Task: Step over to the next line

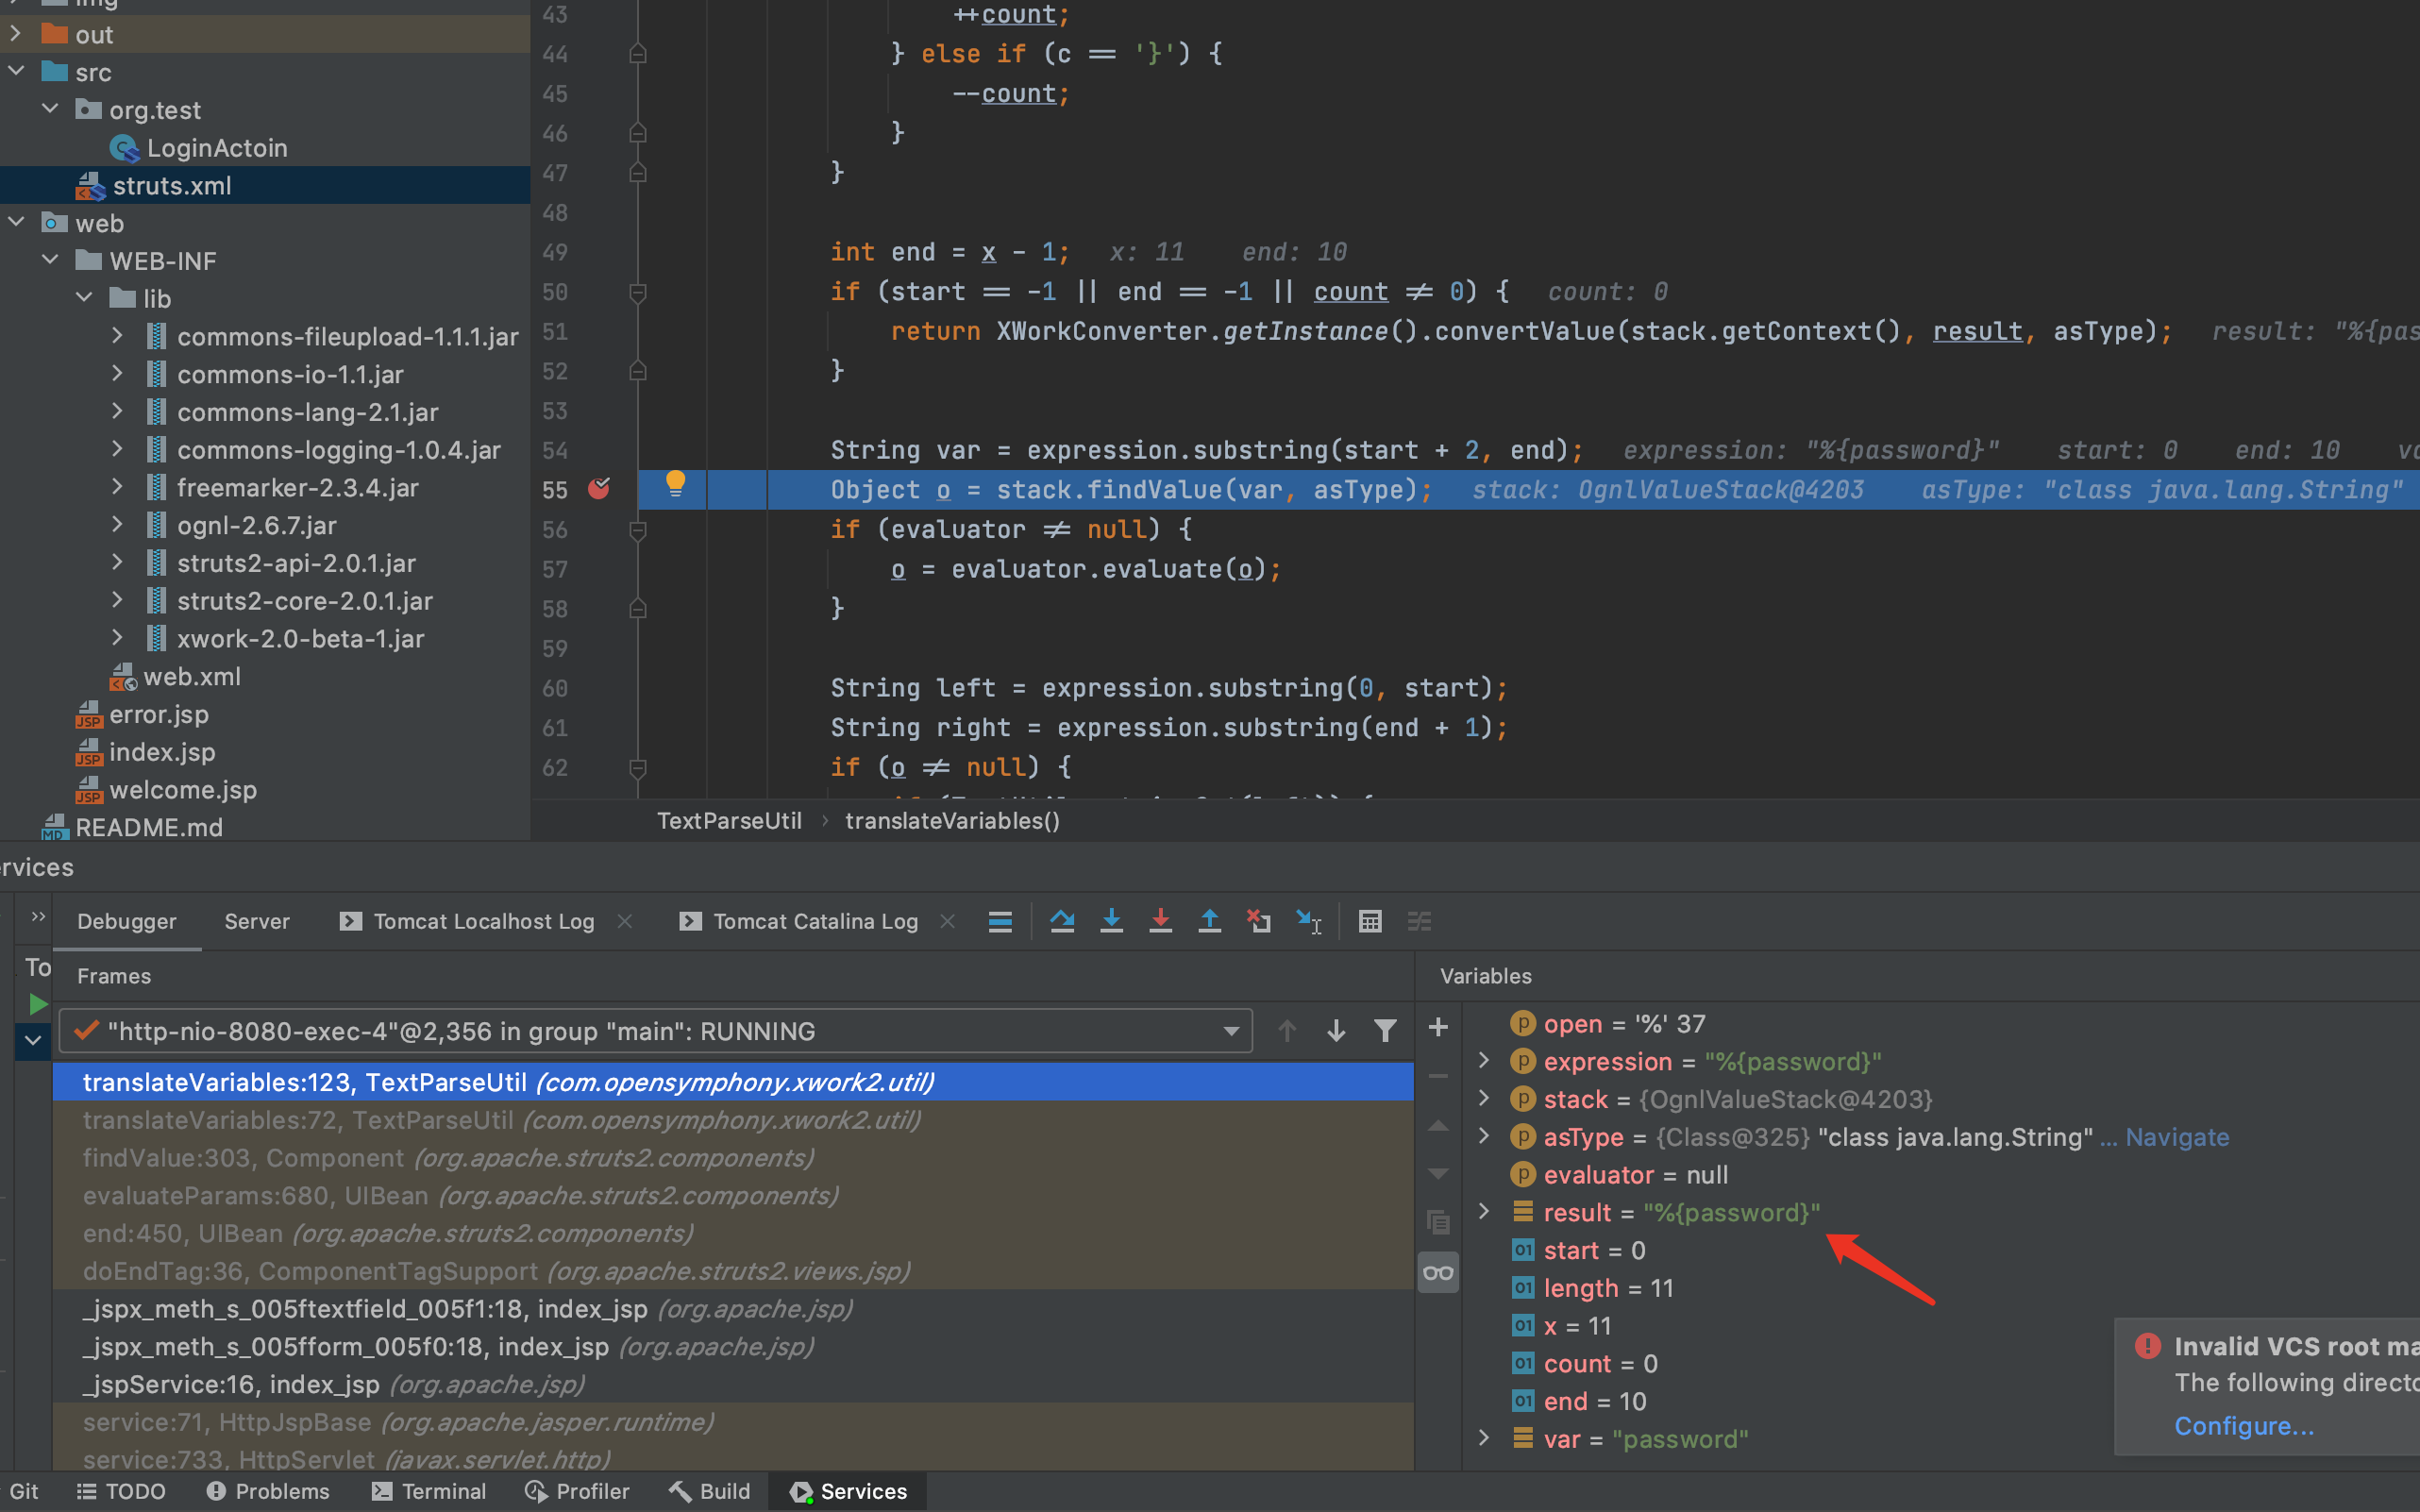Action: [x=1062, y=921]
